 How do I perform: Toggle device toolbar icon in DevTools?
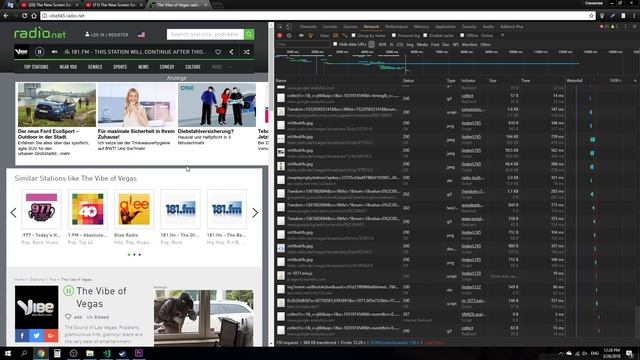(x=289, y=27)
